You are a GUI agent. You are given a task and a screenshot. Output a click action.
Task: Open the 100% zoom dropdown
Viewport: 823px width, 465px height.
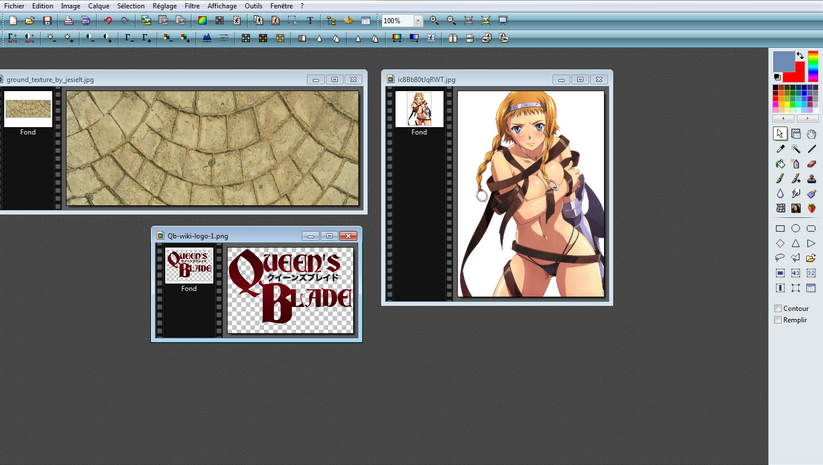point(418,20)
